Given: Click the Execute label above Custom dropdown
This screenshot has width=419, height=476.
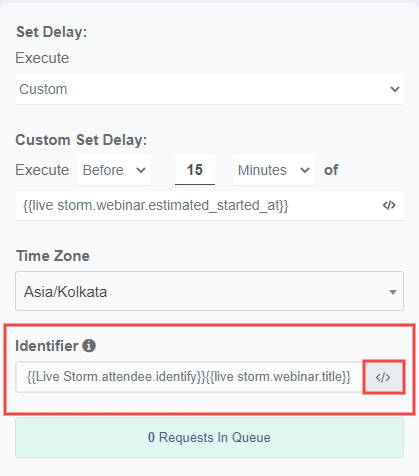Looking at the screenshot, I should [x=42, y=58].
